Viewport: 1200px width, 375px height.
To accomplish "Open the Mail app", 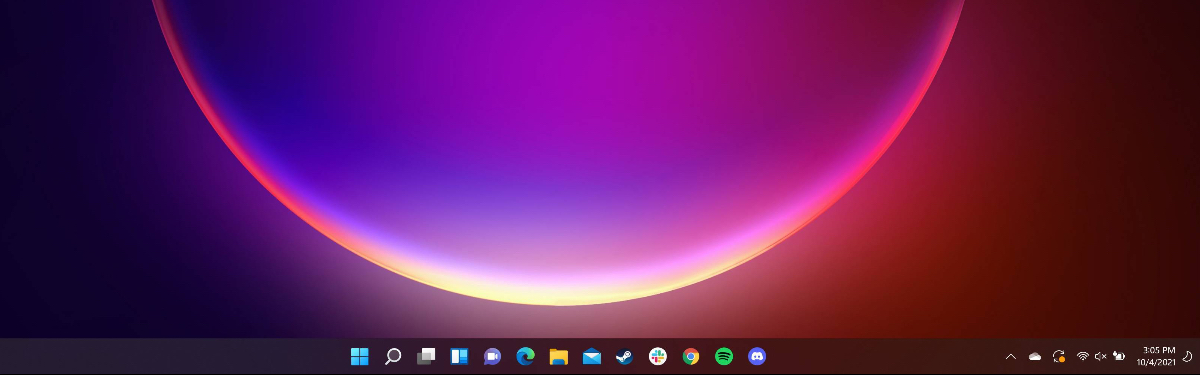I will tap(592, 356).
